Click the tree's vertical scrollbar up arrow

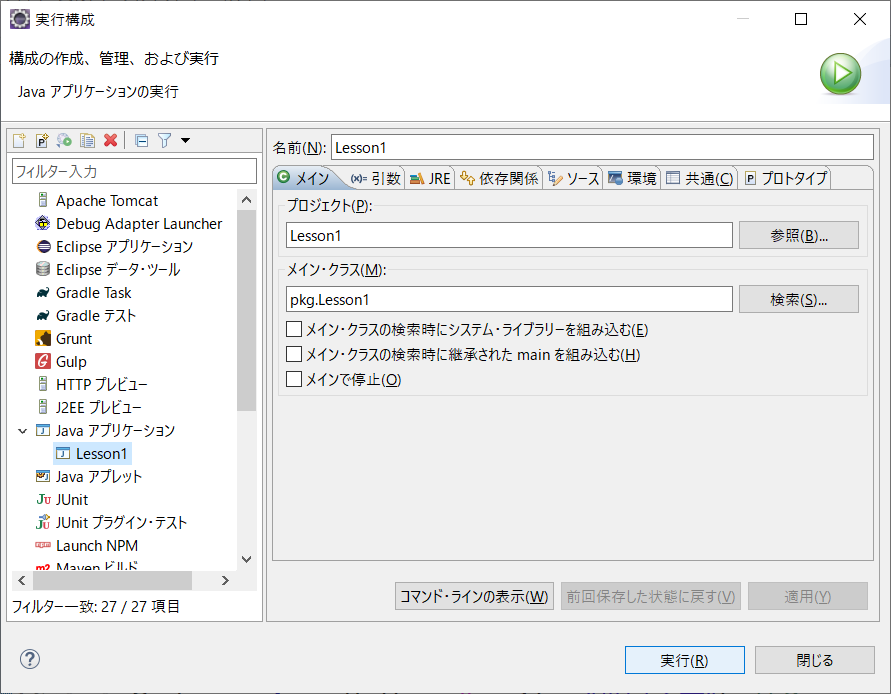(247, 200)
